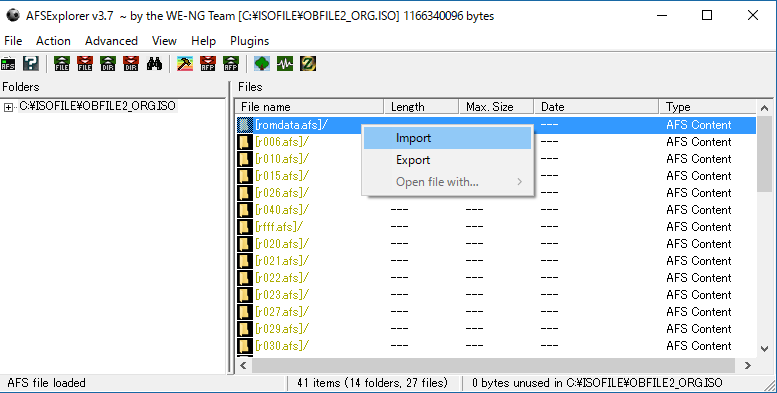The height and width of the screenshot is (393, 777).
Task: Click the hammer tool icon
Action: point(185,63)
